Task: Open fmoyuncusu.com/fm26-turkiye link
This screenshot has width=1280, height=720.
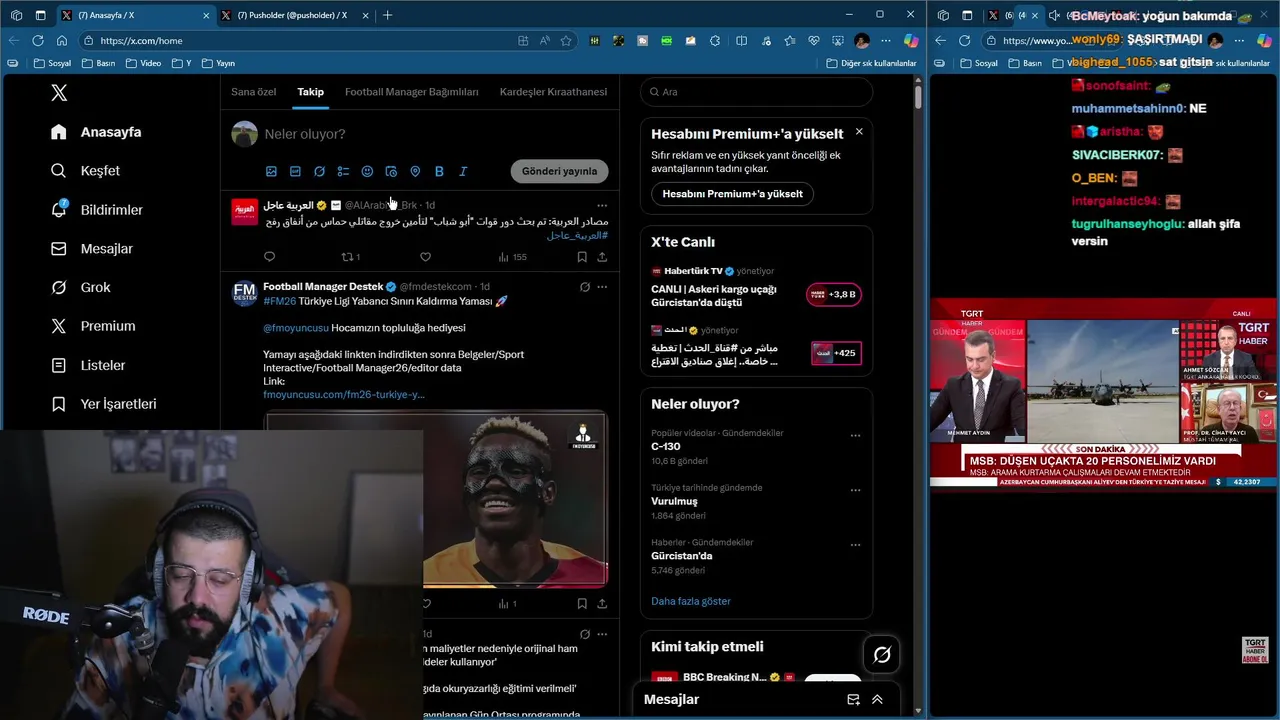Action: pos(344,395)
